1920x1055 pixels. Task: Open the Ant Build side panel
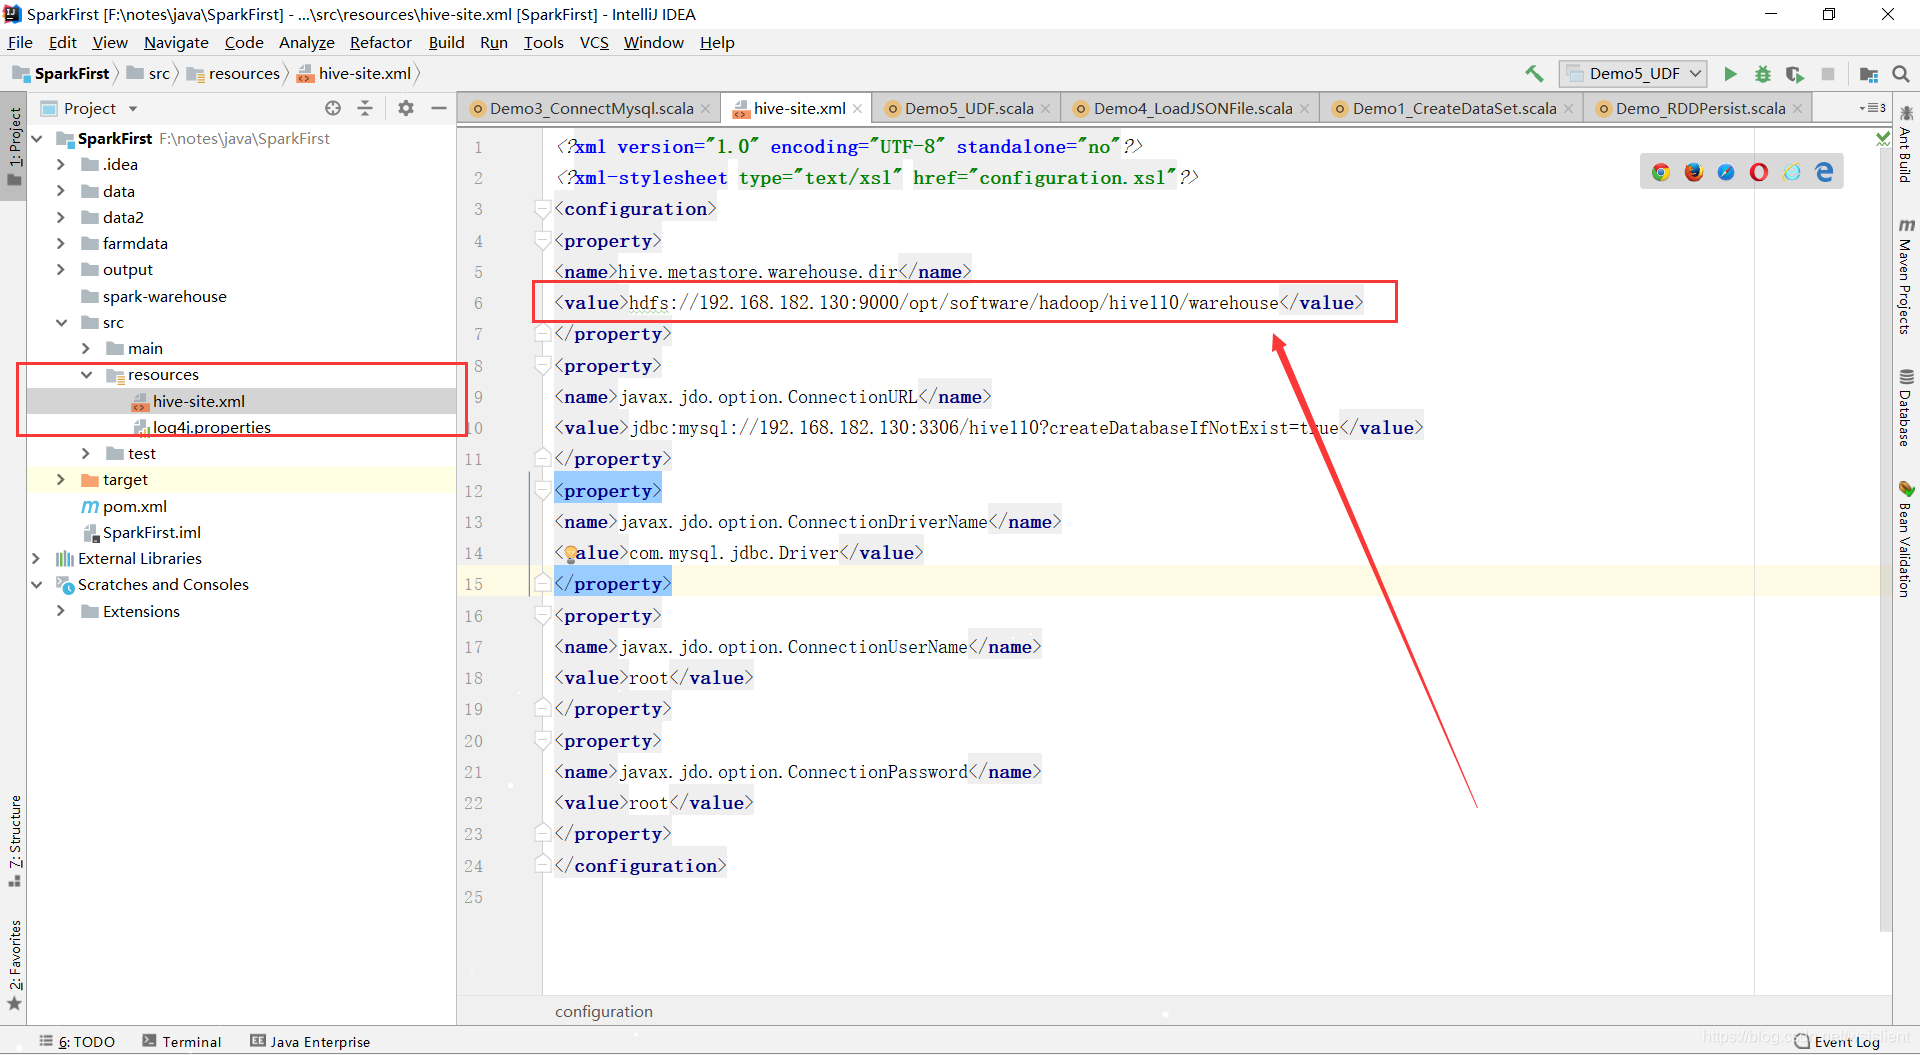click(x=1906, y=143)
